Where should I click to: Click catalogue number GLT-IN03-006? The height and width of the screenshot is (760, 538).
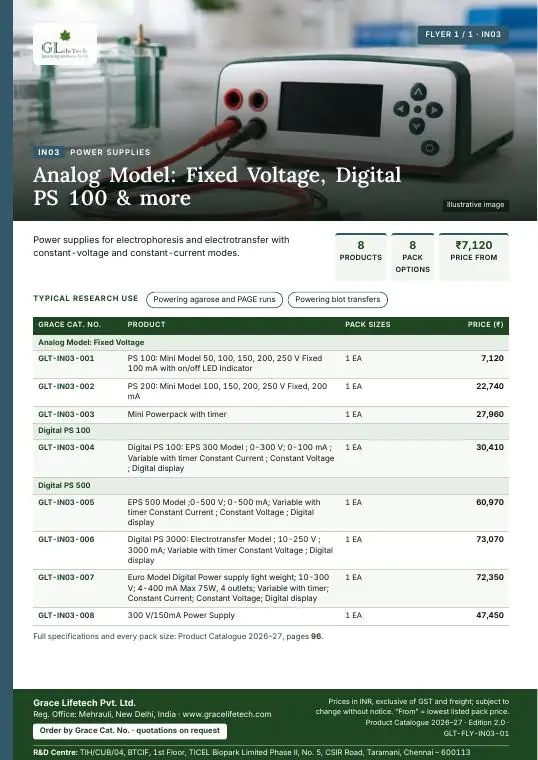[66, 539]
